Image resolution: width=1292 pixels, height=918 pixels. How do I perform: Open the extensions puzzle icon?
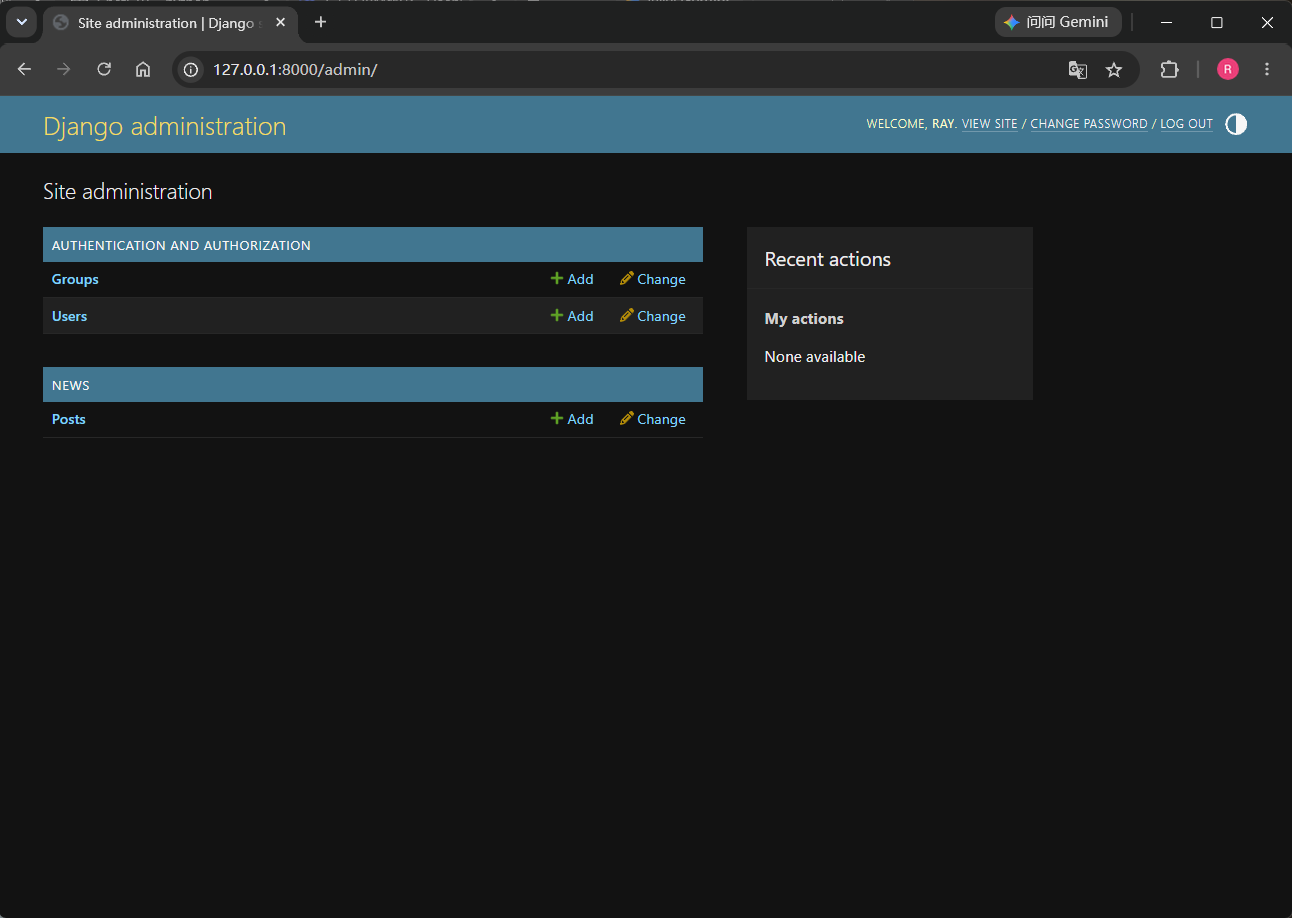coord(1169,69)
